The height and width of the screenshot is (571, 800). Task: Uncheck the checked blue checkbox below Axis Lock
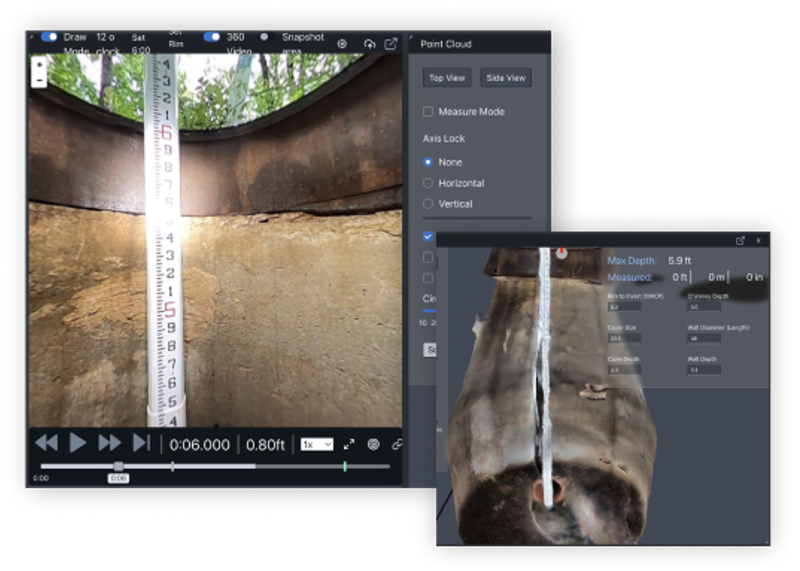click(x=428, y=236)
